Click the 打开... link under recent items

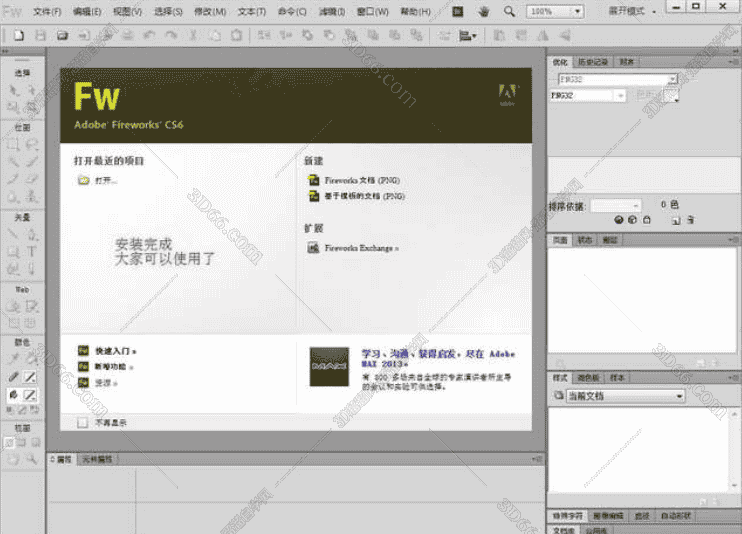(105, 181)
